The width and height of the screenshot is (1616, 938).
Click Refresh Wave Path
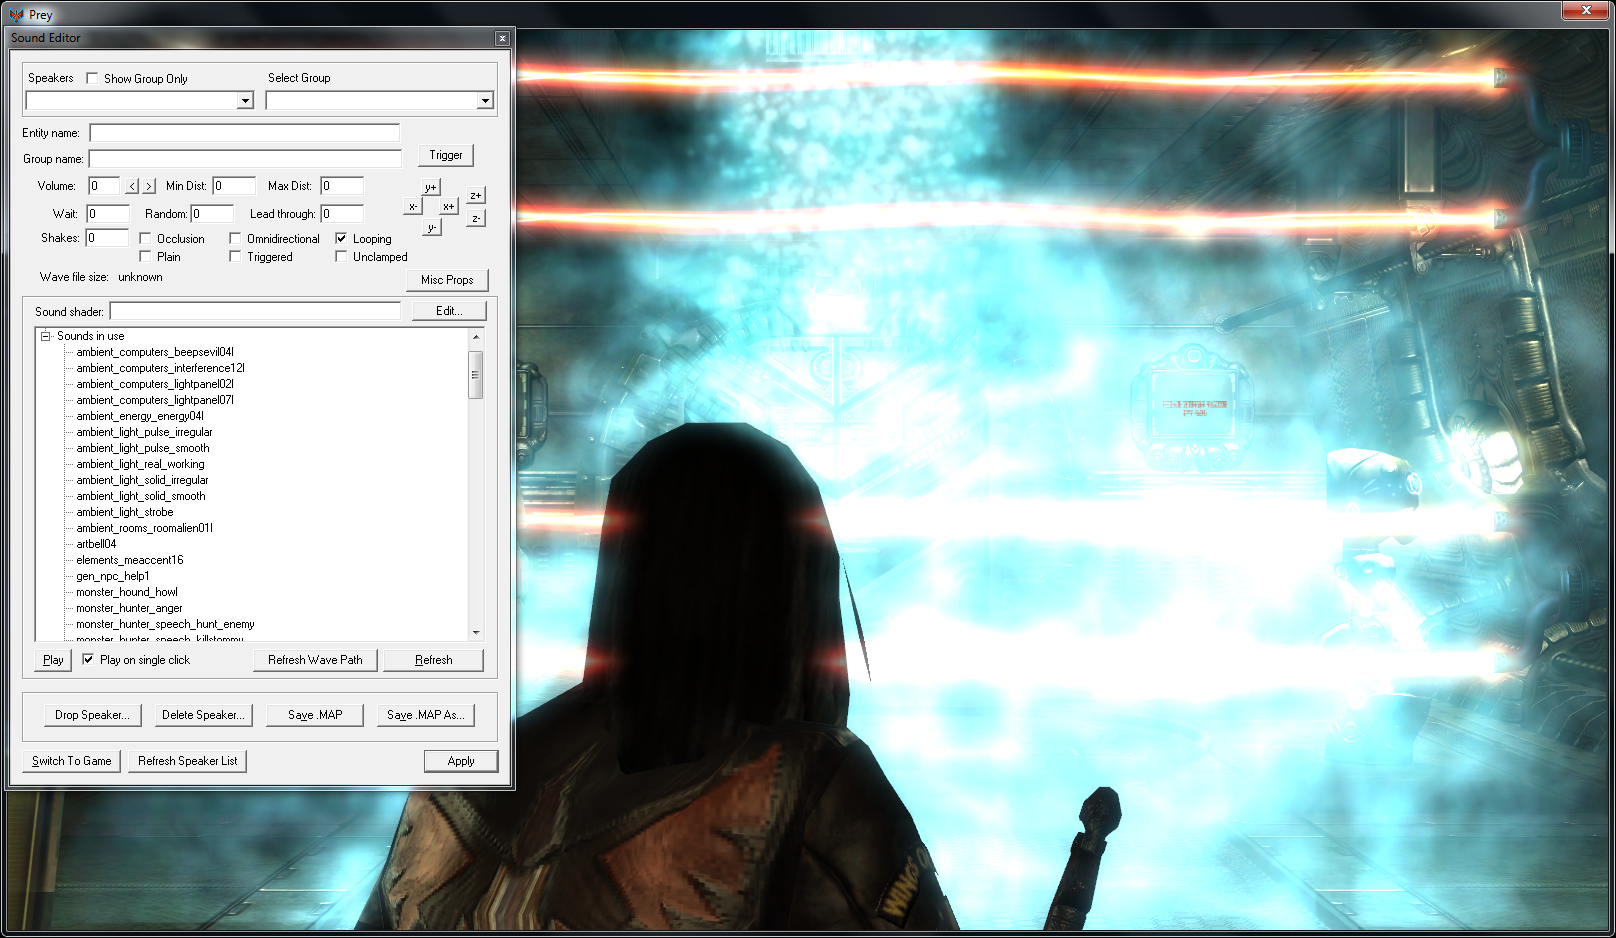[315, 660]
